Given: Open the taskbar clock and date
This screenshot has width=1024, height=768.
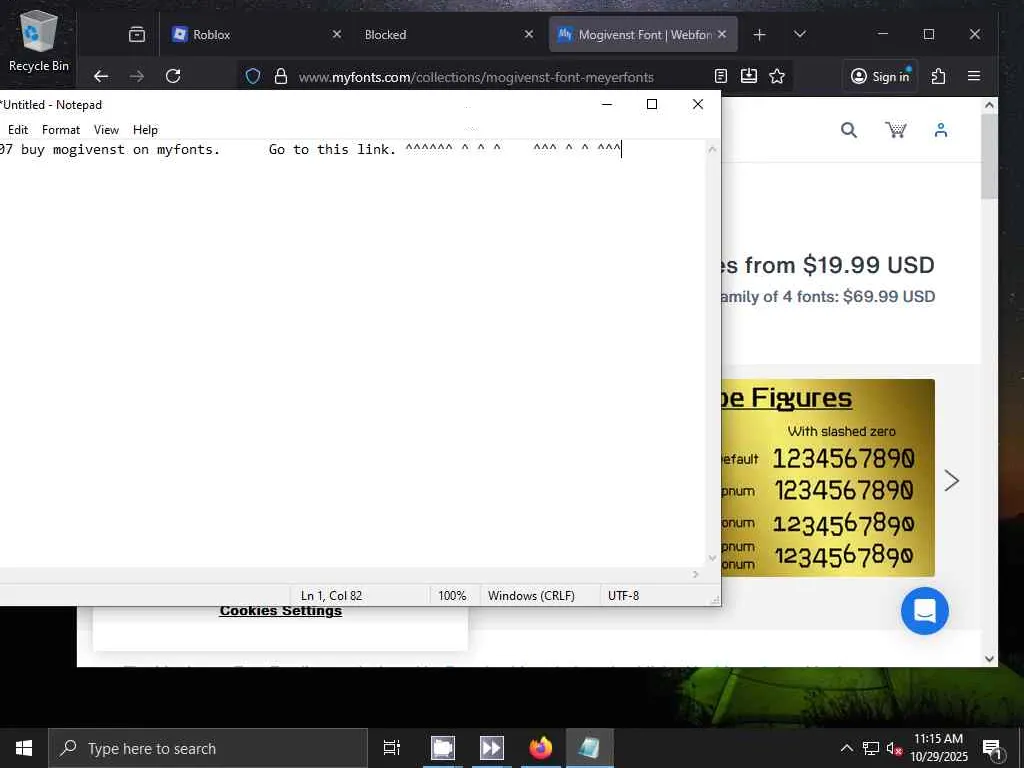Looking at the screenshot, I should [938, 748].
